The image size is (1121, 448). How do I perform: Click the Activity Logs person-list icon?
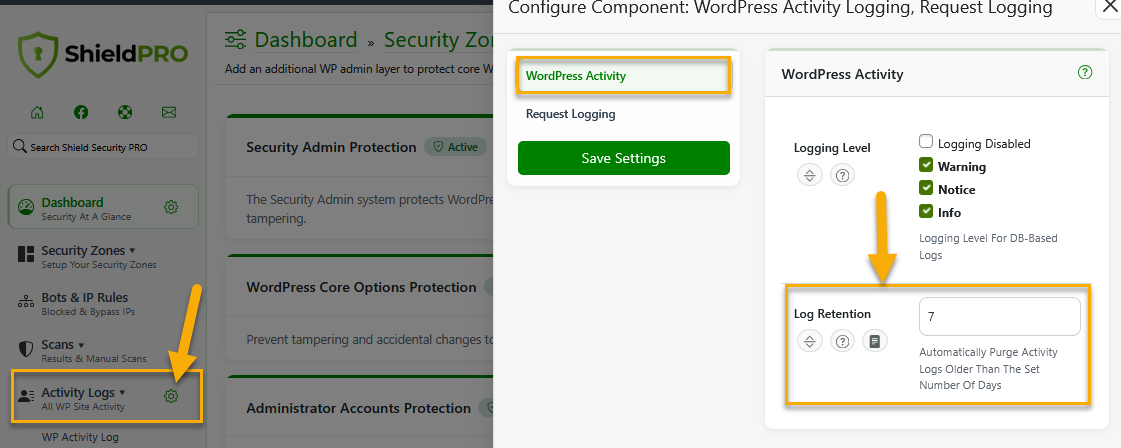(x=26, y=397)
